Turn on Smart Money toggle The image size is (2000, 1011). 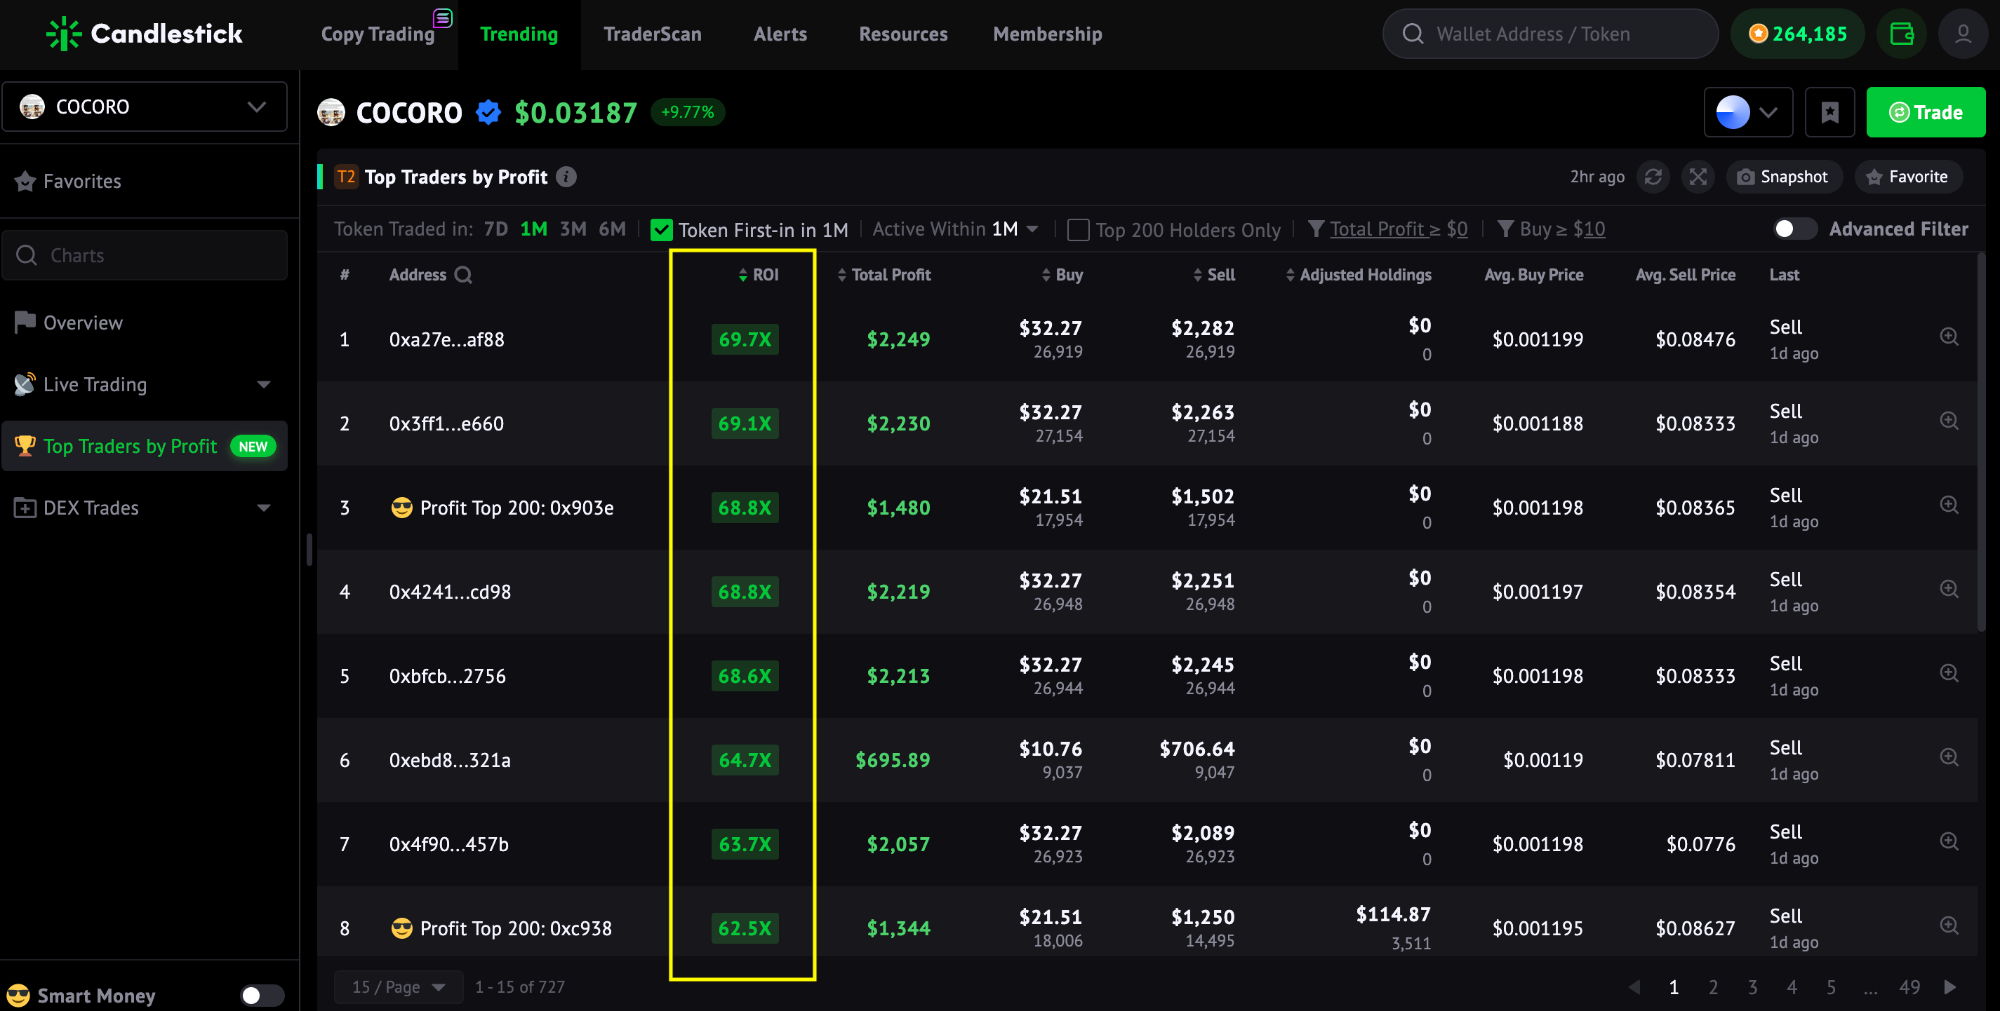point(261,996)
